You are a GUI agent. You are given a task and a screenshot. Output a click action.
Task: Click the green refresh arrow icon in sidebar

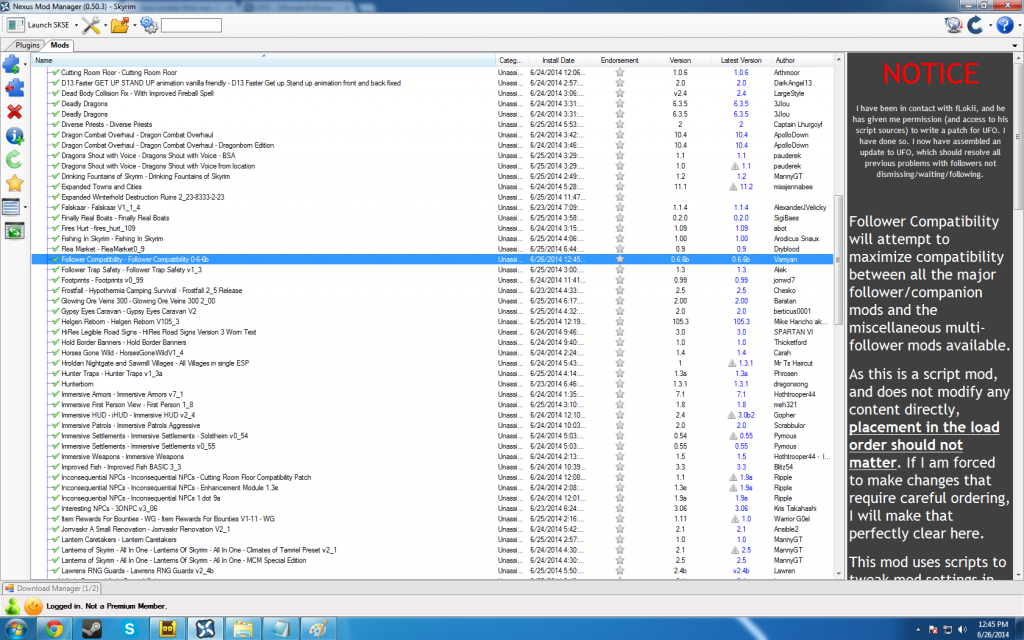(14, 159)
